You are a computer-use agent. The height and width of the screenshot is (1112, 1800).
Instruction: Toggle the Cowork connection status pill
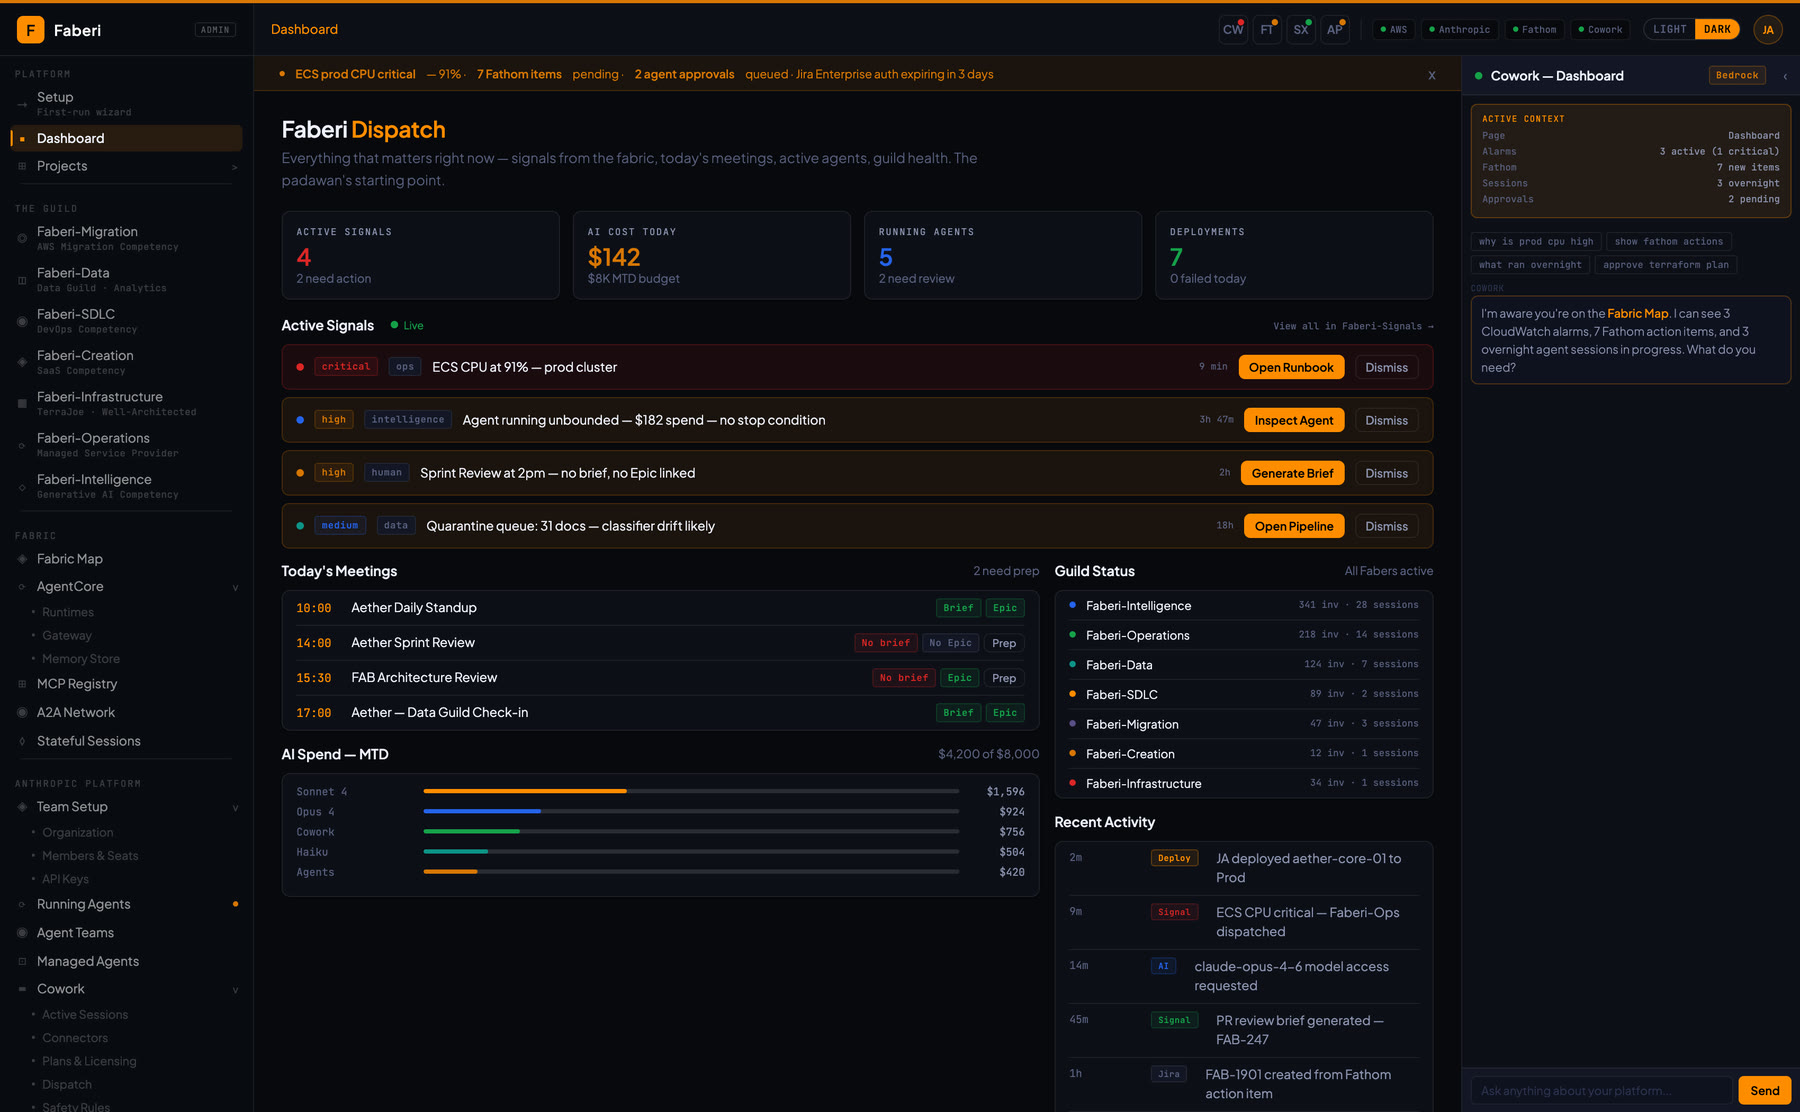click(x=1600, y=30)
